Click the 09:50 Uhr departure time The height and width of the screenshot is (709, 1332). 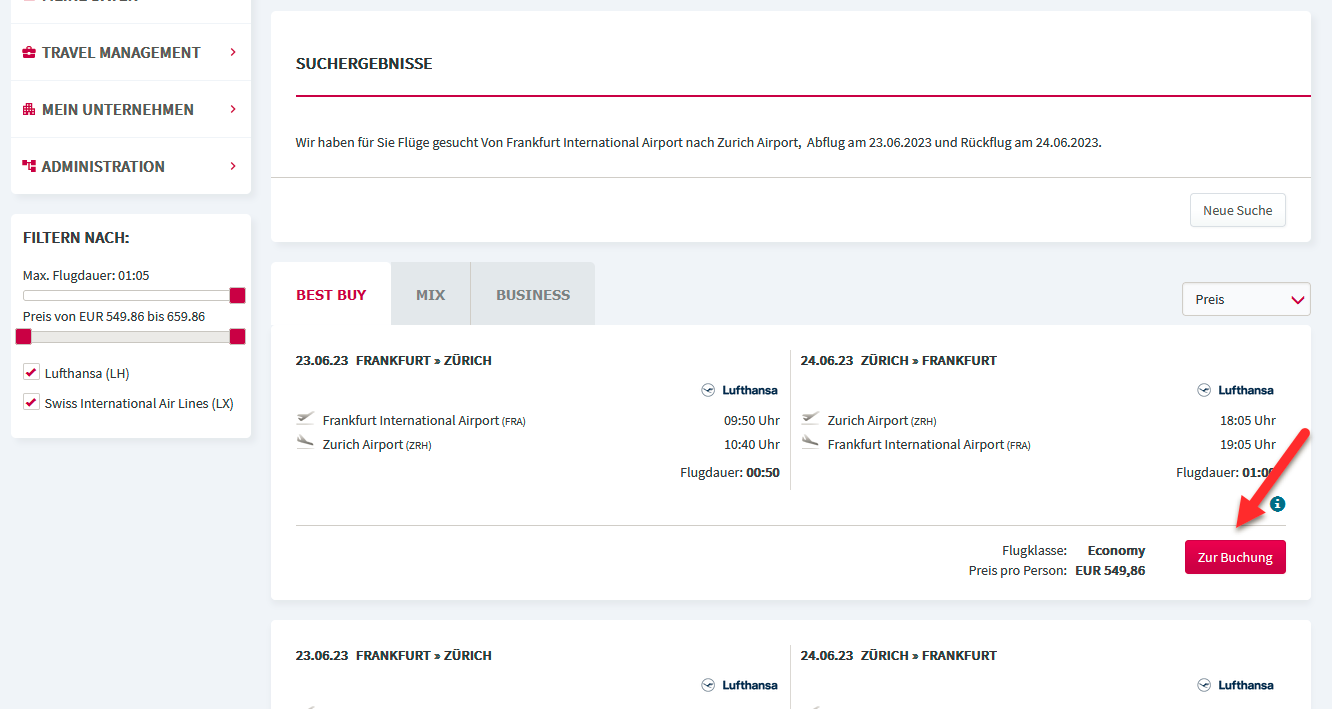752,420
